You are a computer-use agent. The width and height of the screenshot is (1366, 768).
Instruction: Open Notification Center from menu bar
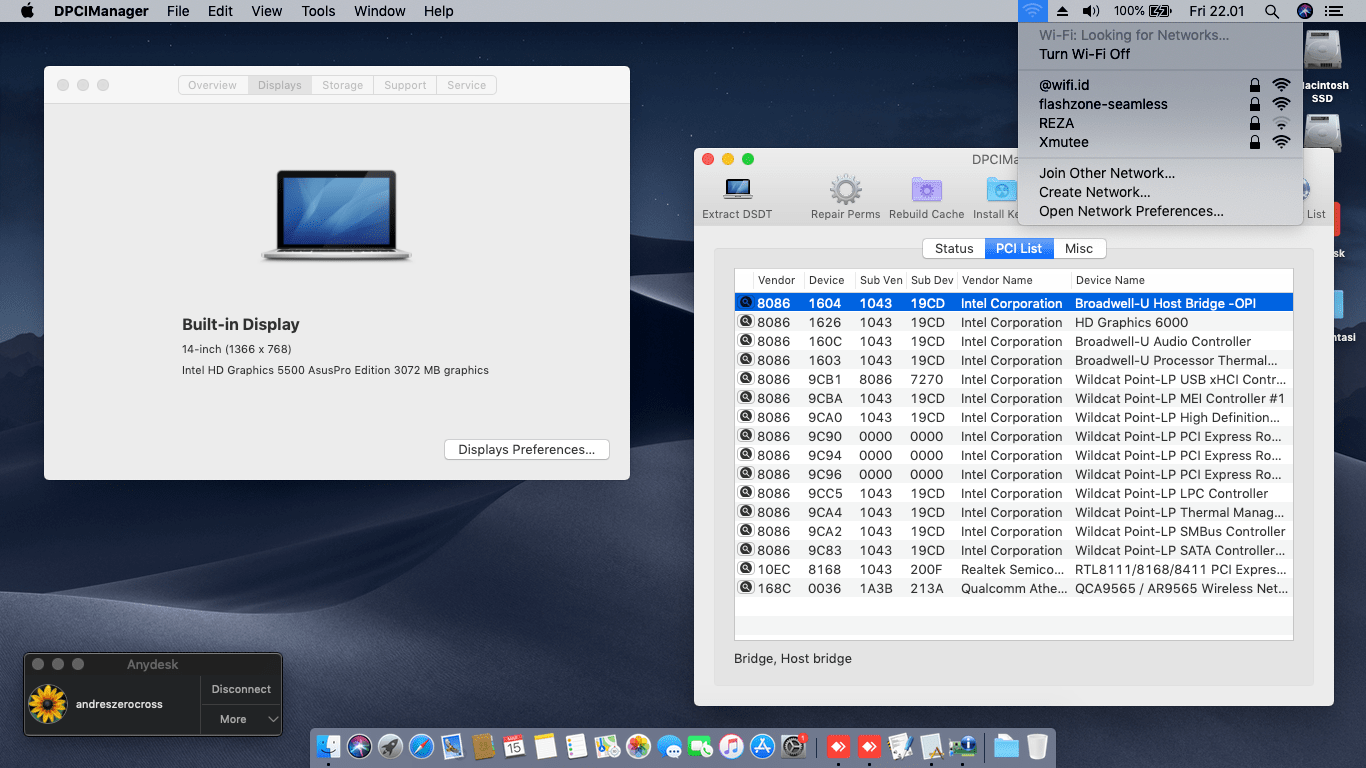point(1333,11)
